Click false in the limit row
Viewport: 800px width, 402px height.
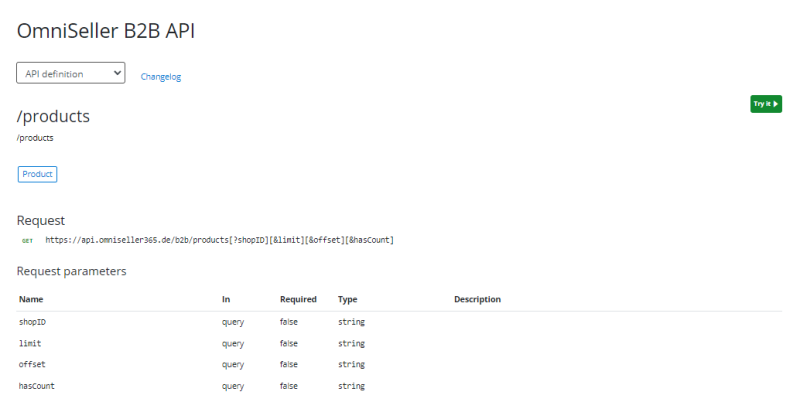tap(289, 343)
